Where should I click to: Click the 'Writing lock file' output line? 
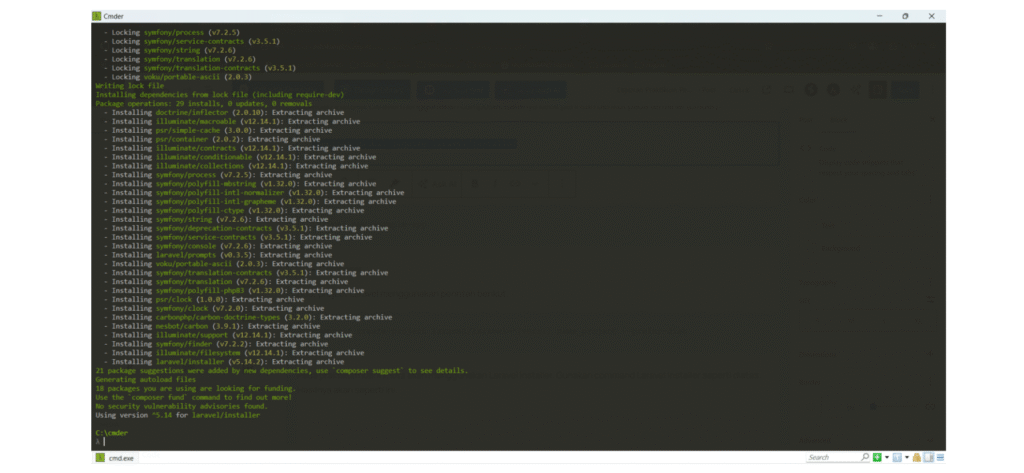(x=129, y=85)
